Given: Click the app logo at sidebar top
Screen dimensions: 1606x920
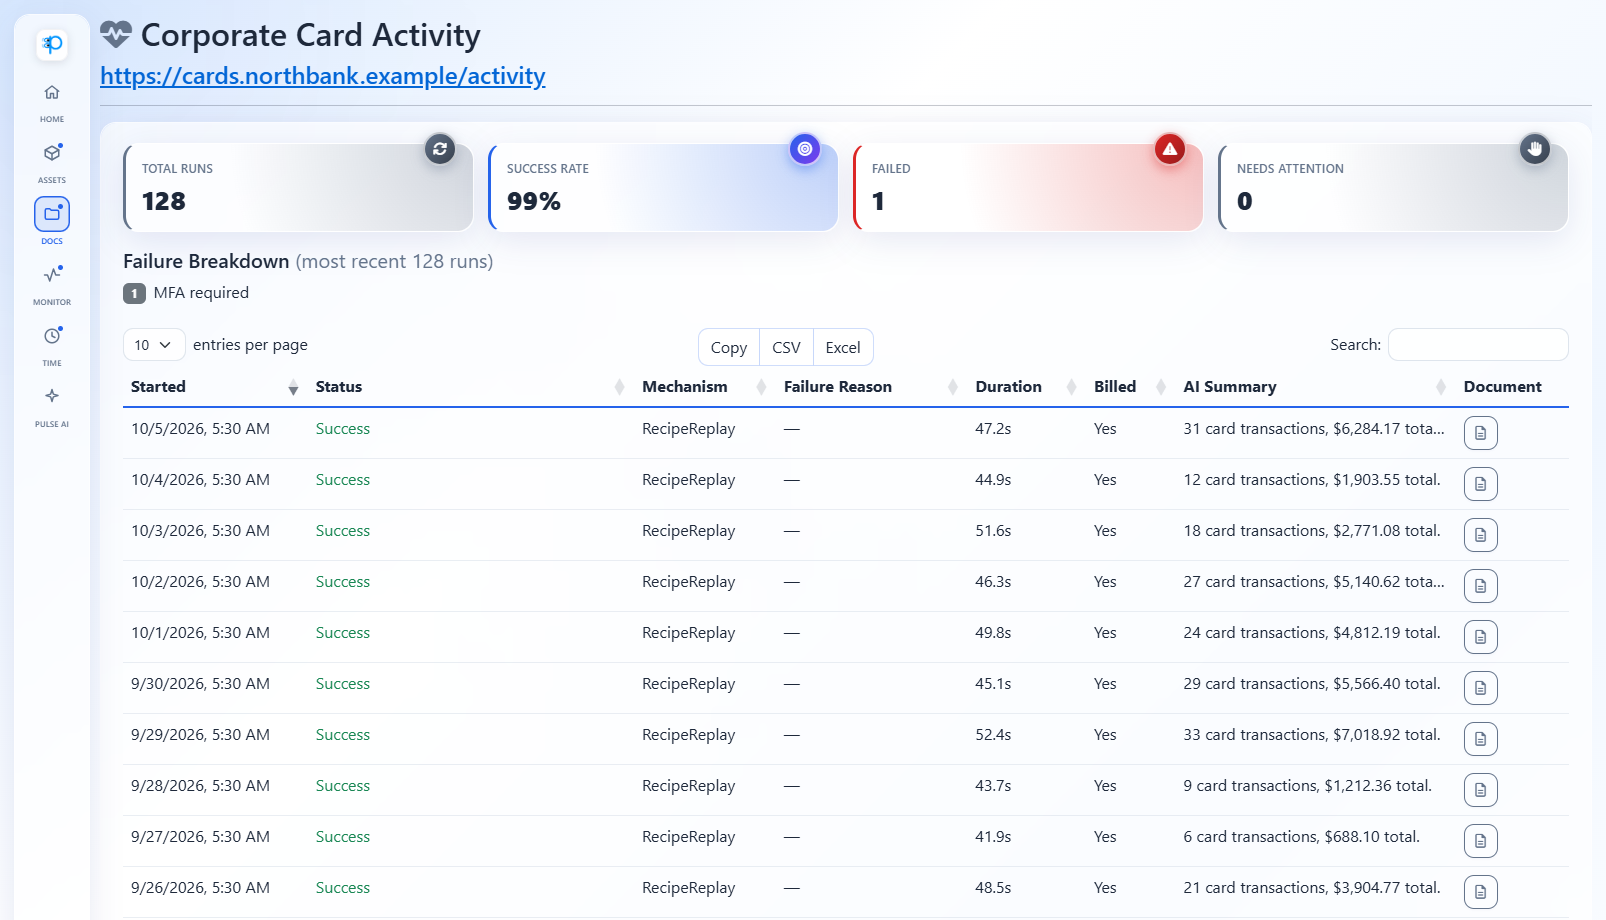Looking at the screenshot, I should [52, 44].
